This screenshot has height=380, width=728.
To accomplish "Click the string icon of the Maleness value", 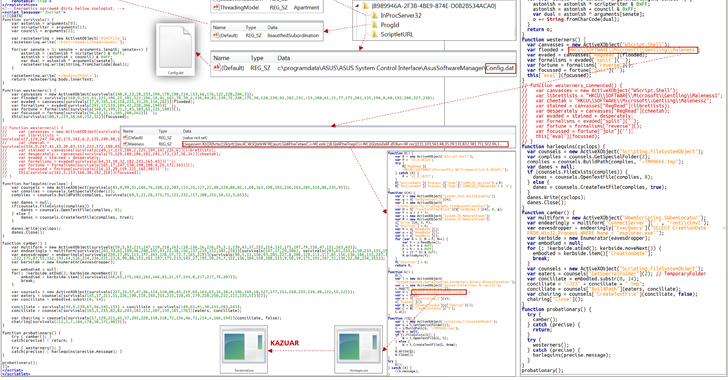I will tap(125, 144).
